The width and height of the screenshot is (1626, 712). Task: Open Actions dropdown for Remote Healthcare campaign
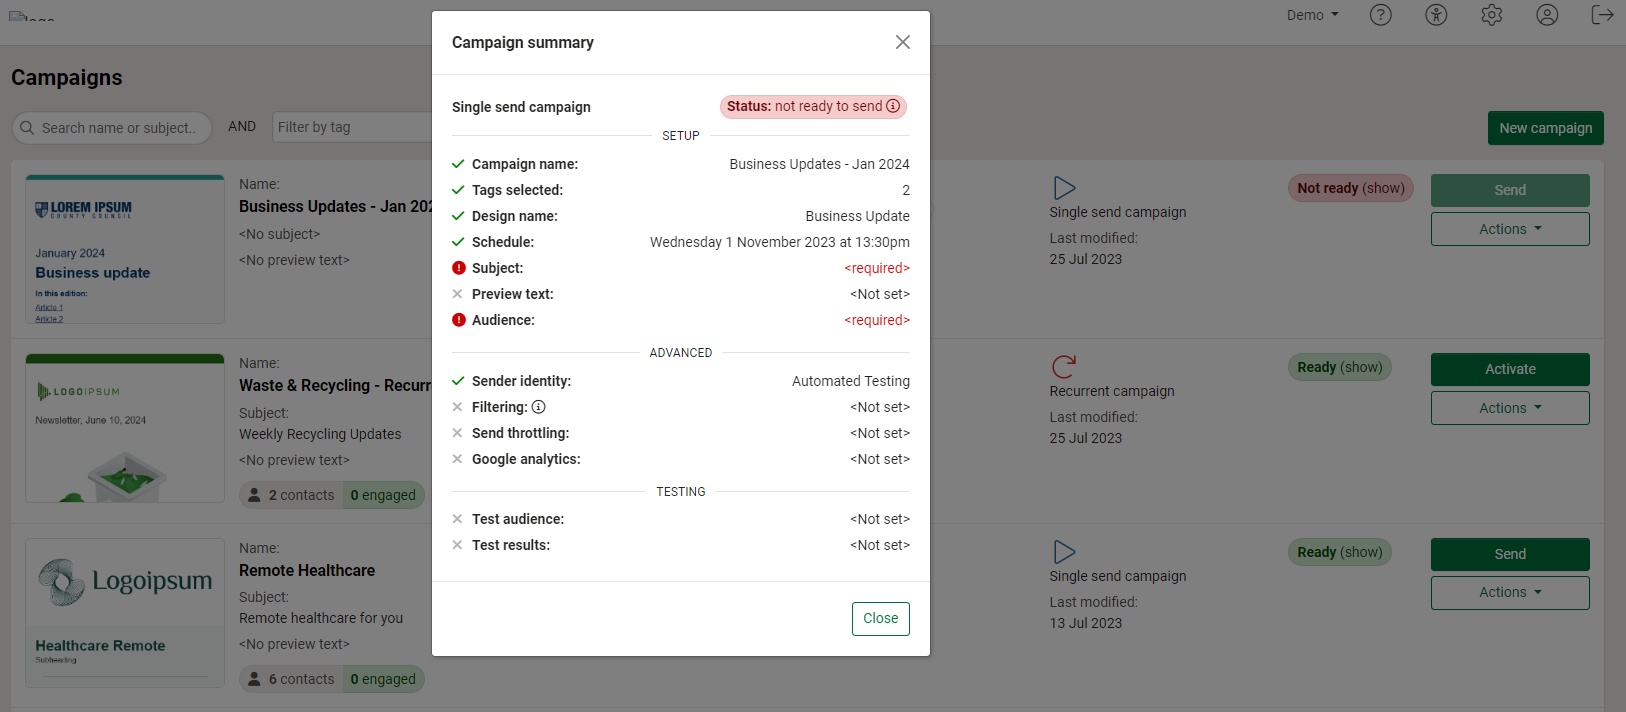click(1509, 592)
